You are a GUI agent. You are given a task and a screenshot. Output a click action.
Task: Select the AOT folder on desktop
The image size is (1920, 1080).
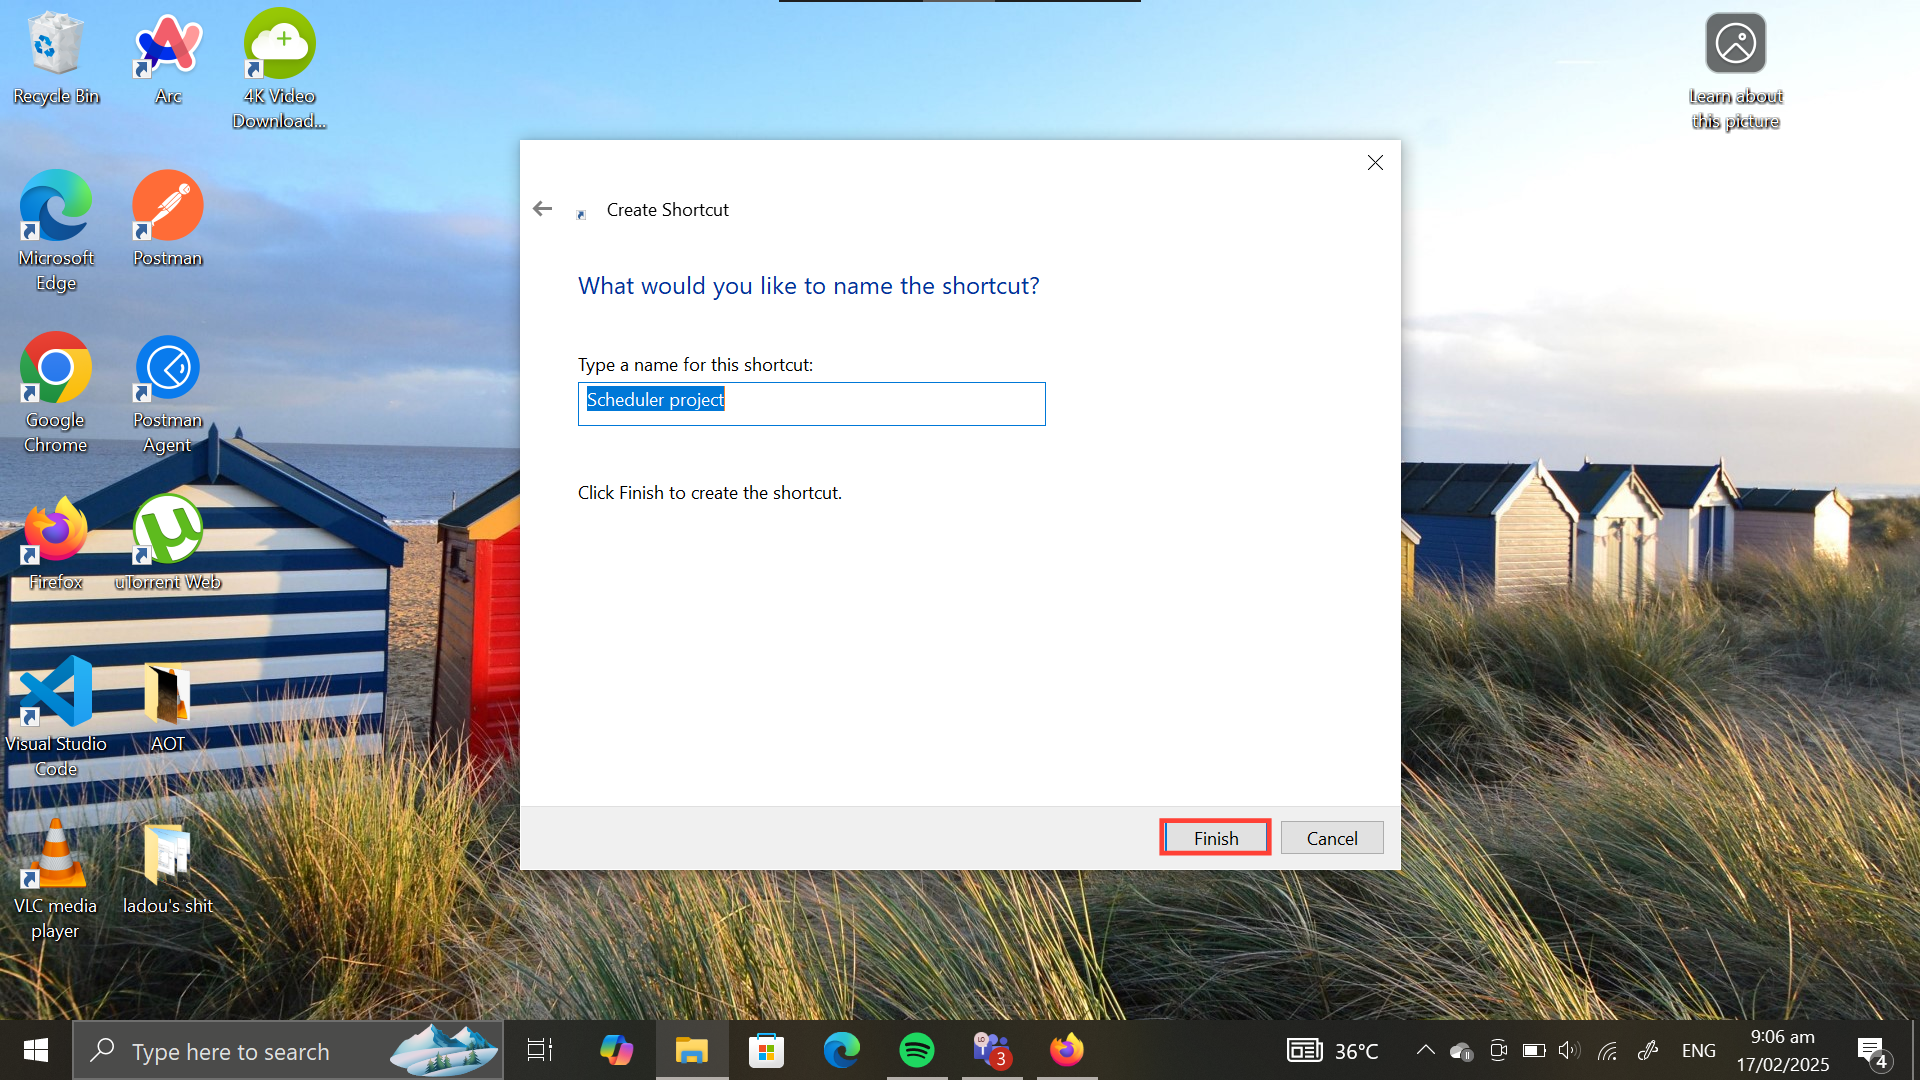168,692
